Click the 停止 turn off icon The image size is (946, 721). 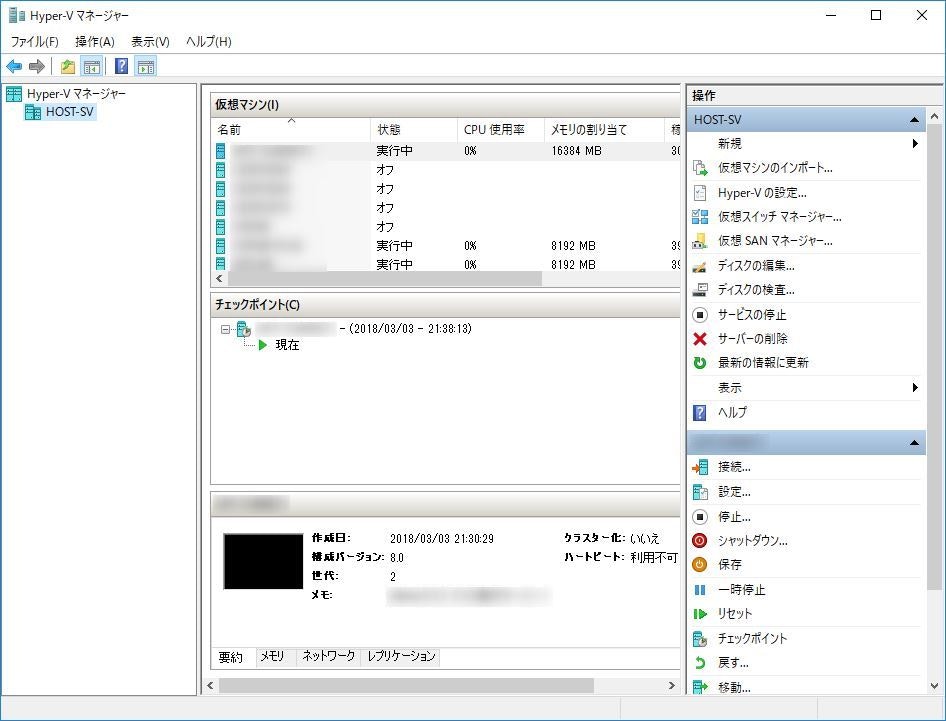[700, 516]
